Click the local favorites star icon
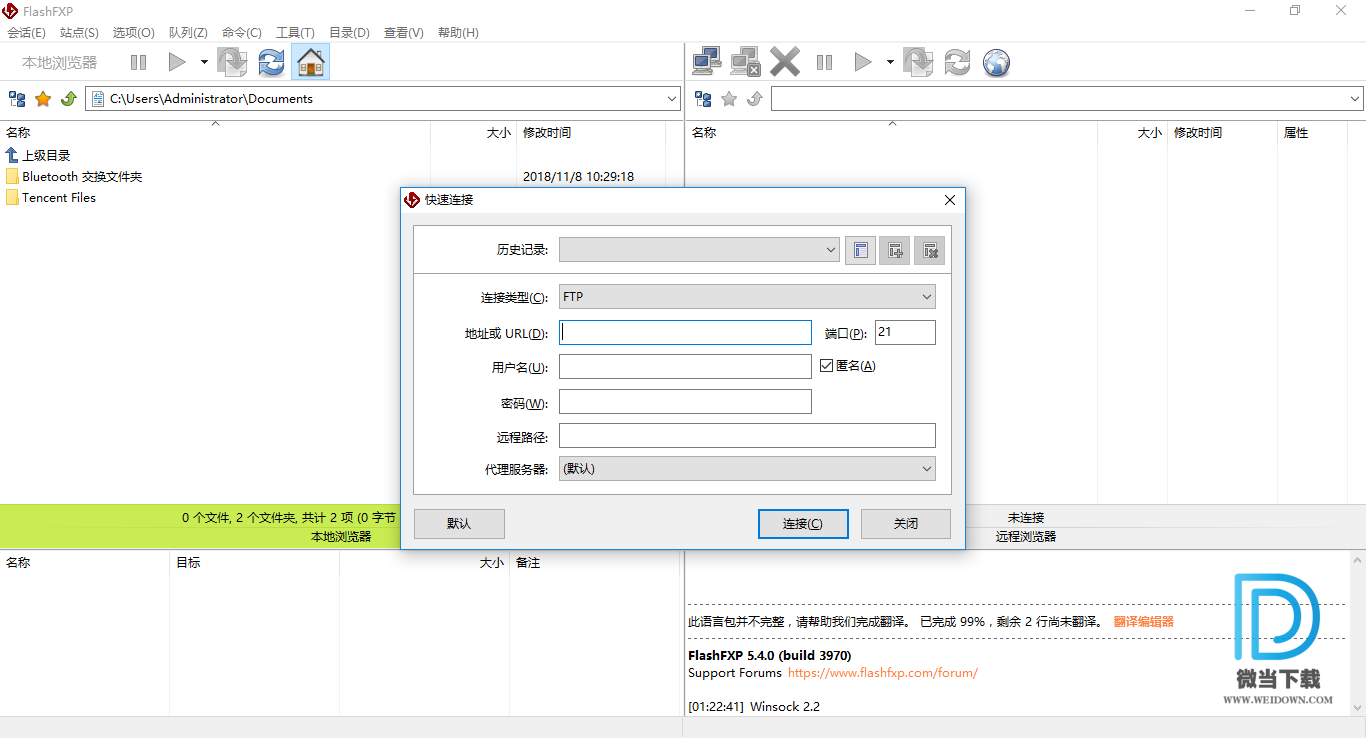The height and width of the screenshot is (738, 1366). [43, 99]
